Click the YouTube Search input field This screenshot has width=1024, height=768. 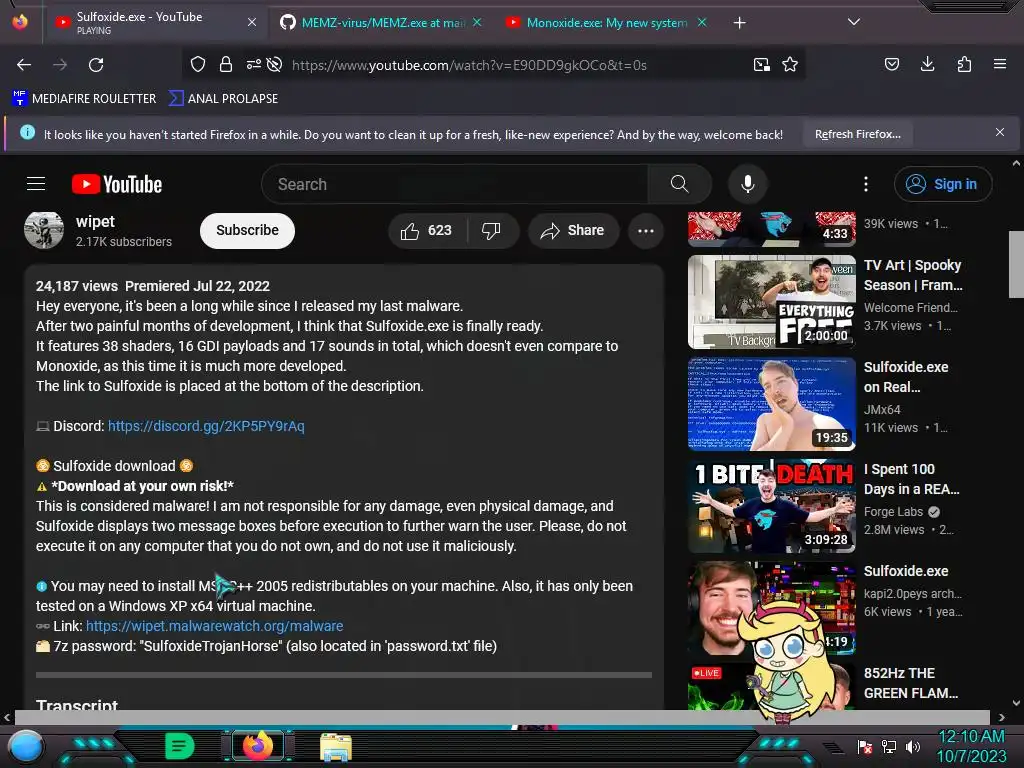point(455,184)
